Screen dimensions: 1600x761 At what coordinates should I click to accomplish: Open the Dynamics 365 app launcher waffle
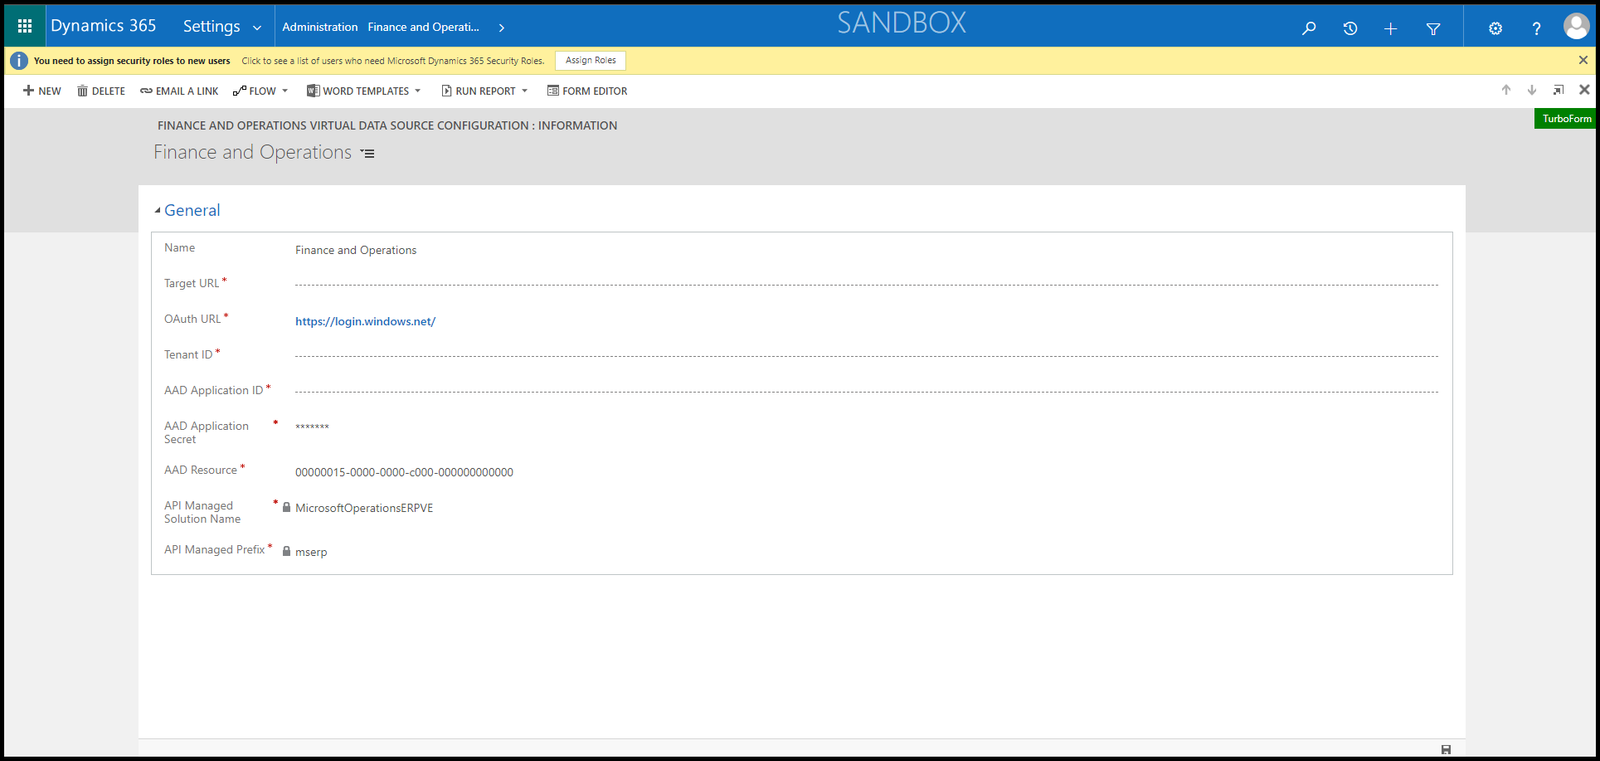click(25, 26)
